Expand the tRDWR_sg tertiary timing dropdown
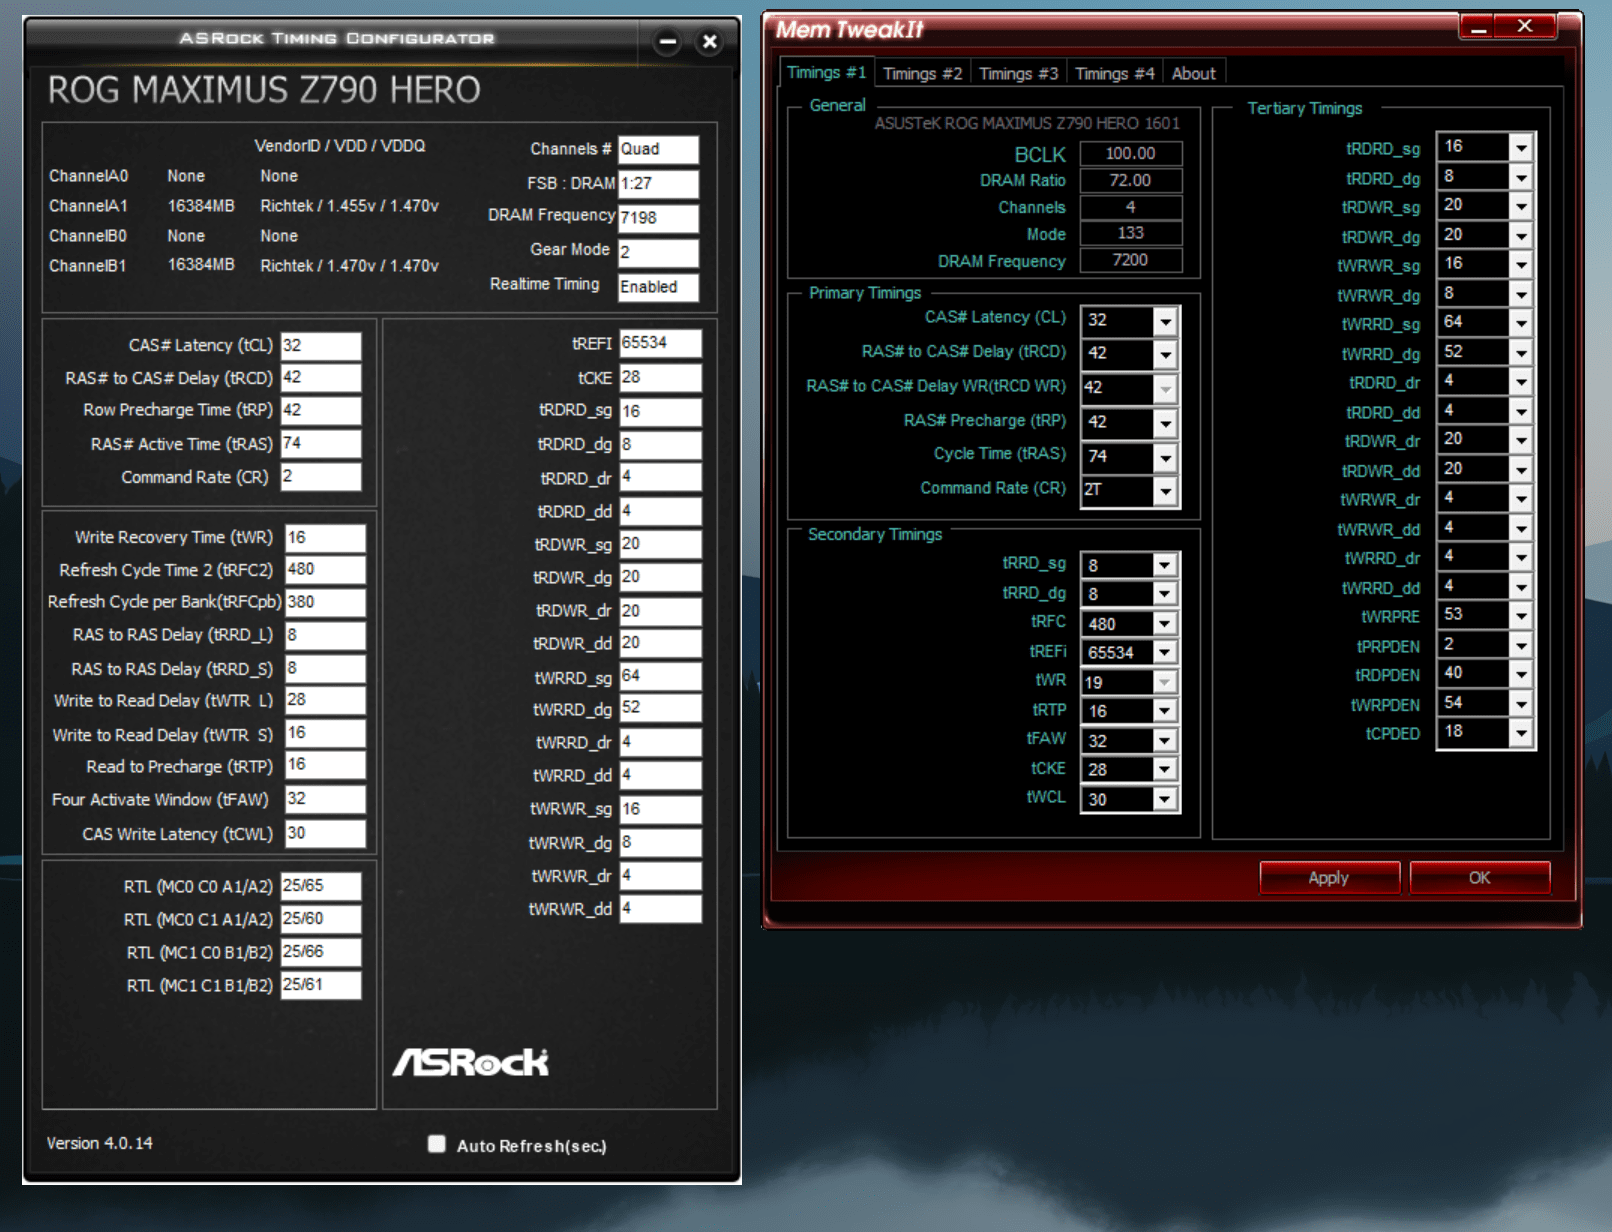The height and width of the screenshot is (1232, 1612). point(1521,207)
